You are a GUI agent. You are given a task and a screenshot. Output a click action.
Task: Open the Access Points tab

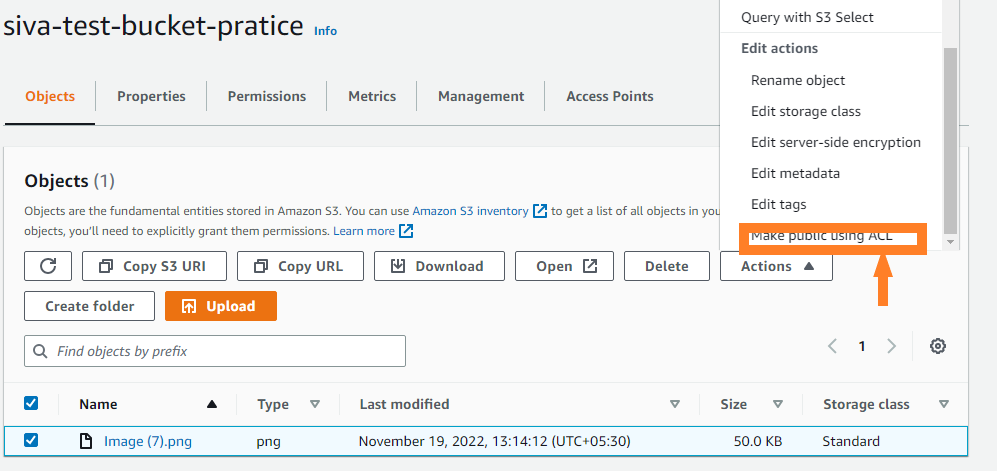[x=610, y=97]
